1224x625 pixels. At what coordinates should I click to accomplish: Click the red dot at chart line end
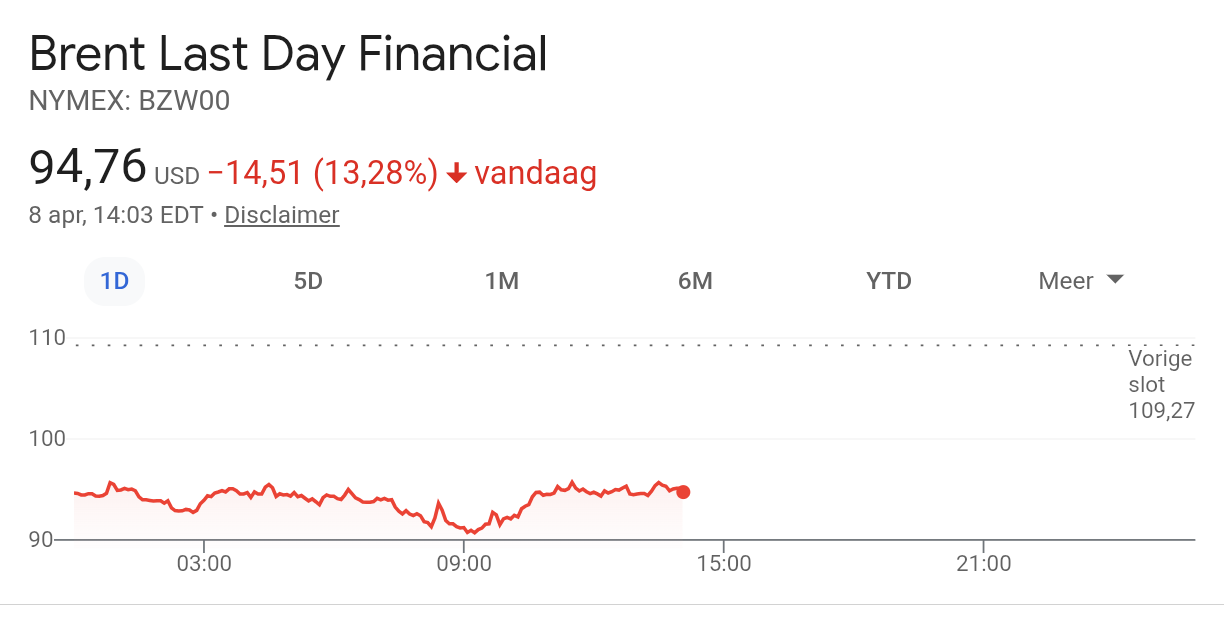[x=683, y=492]
